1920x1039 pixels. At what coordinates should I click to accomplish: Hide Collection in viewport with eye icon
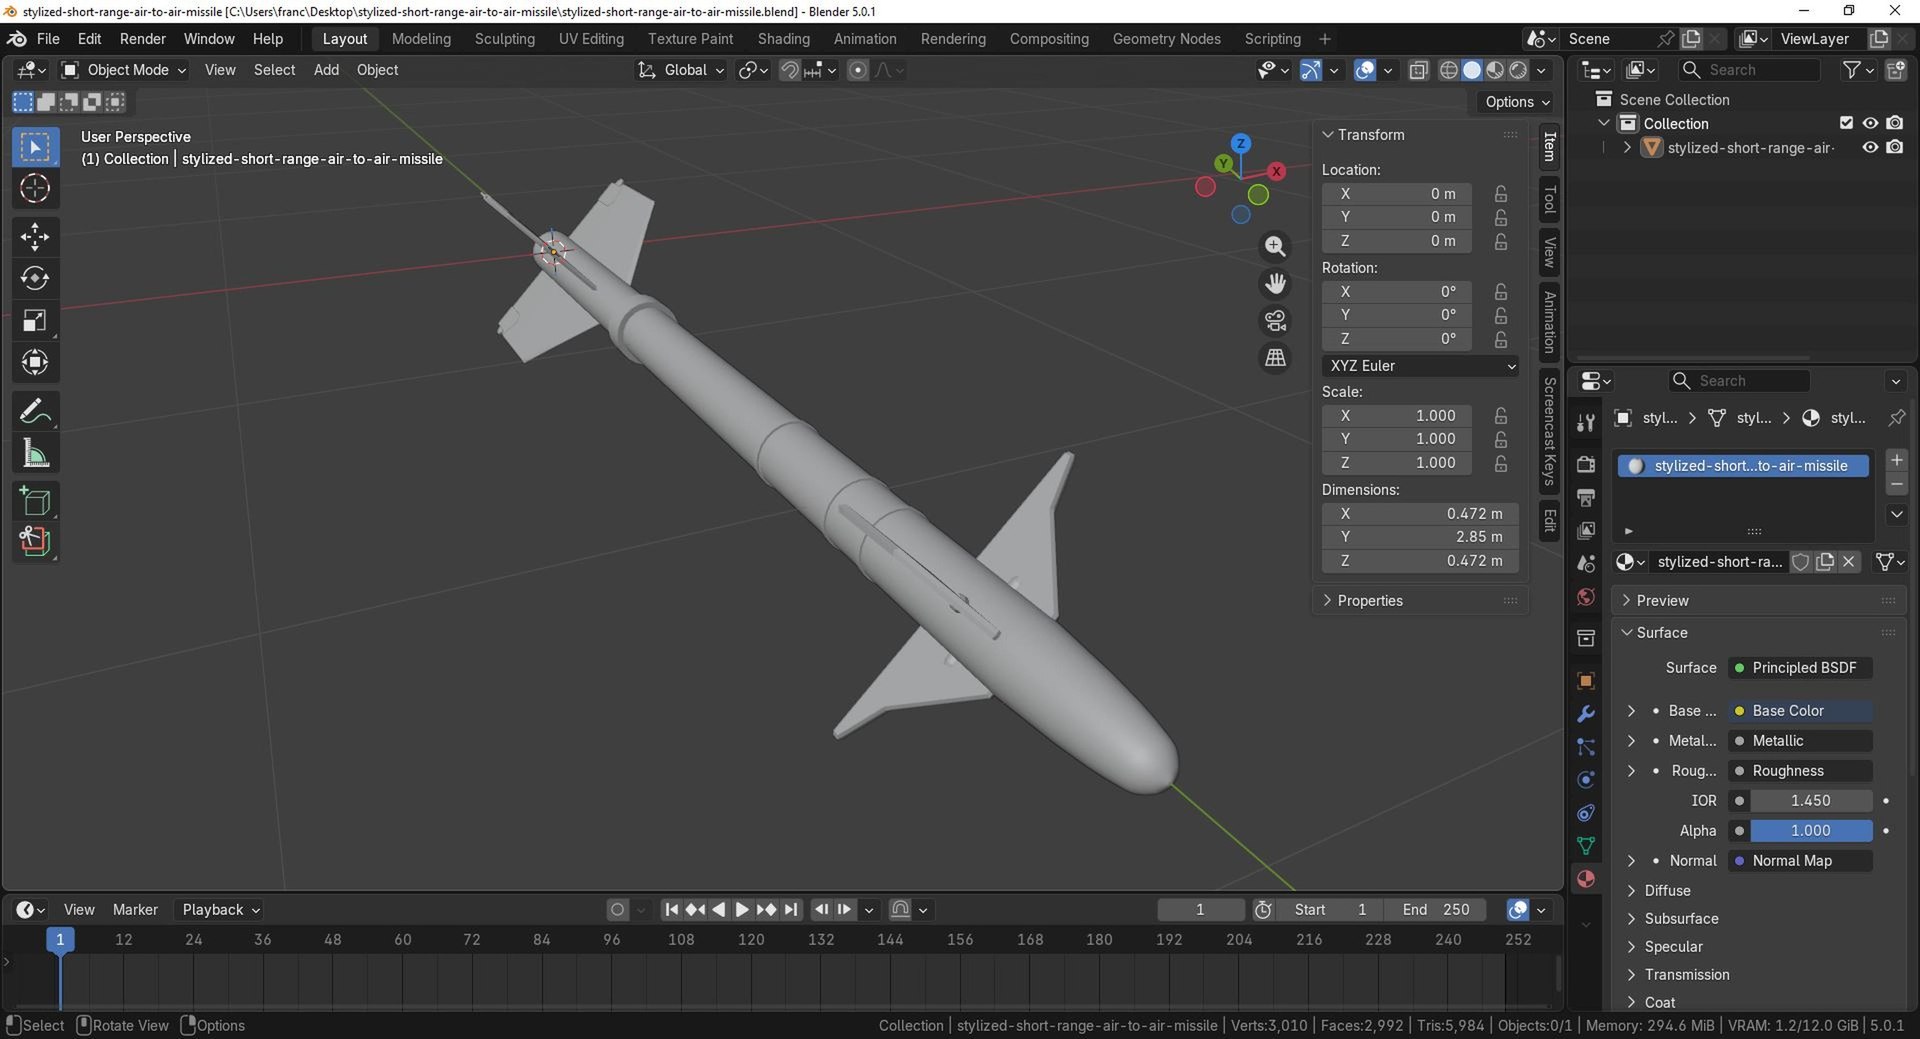1870,123
